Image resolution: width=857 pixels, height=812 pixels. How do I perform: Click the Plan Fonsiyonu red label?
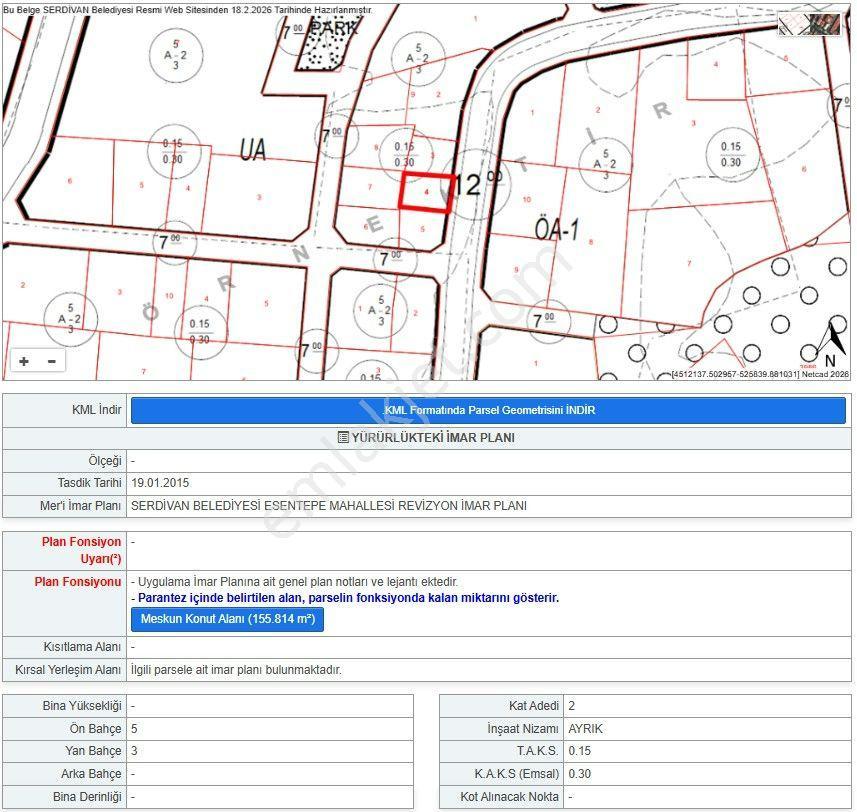[x=78, y=581]
